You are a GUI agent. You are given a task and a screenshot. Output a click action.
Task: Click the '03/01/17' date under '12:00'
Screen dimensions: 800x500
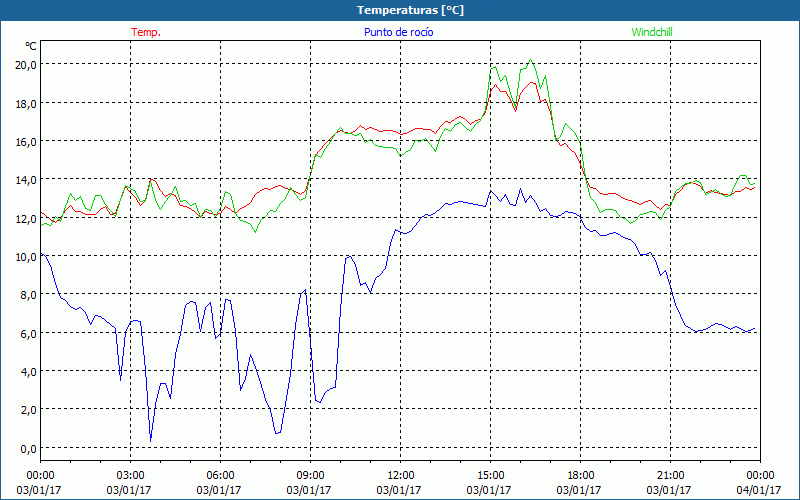399,490
